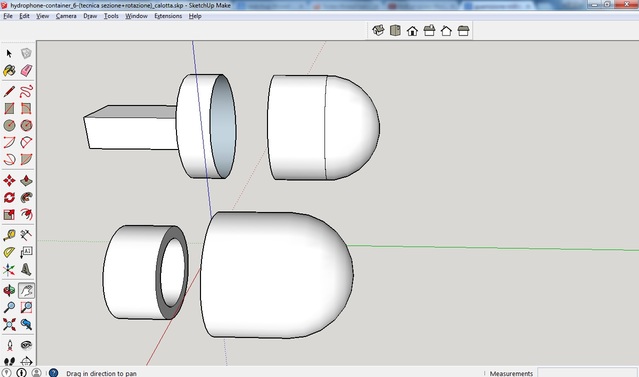The width and height of the screenshot is (639, 377).
Task: Click the sign-in user status icon
Action: [x=36, y=373]
